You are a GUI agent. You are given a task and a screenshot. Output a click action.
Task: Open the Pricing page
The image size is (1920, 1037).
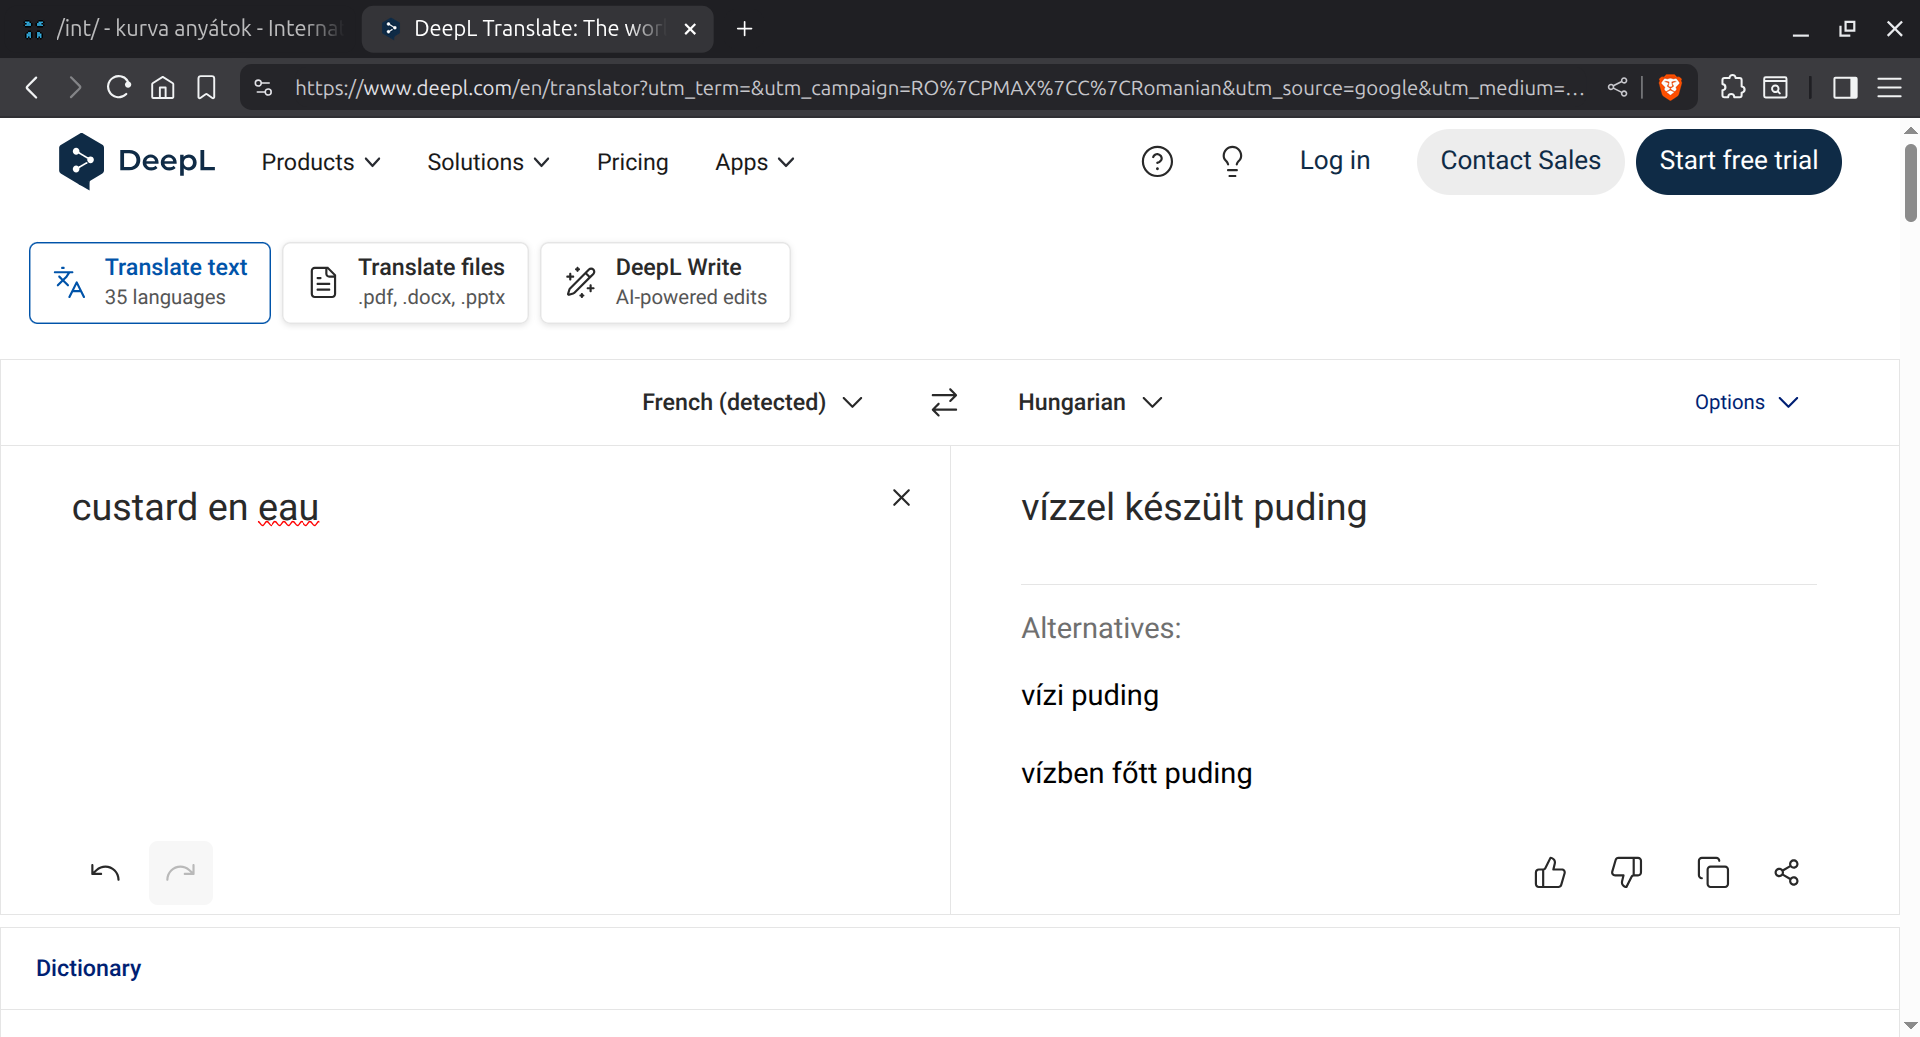(632, 162)
